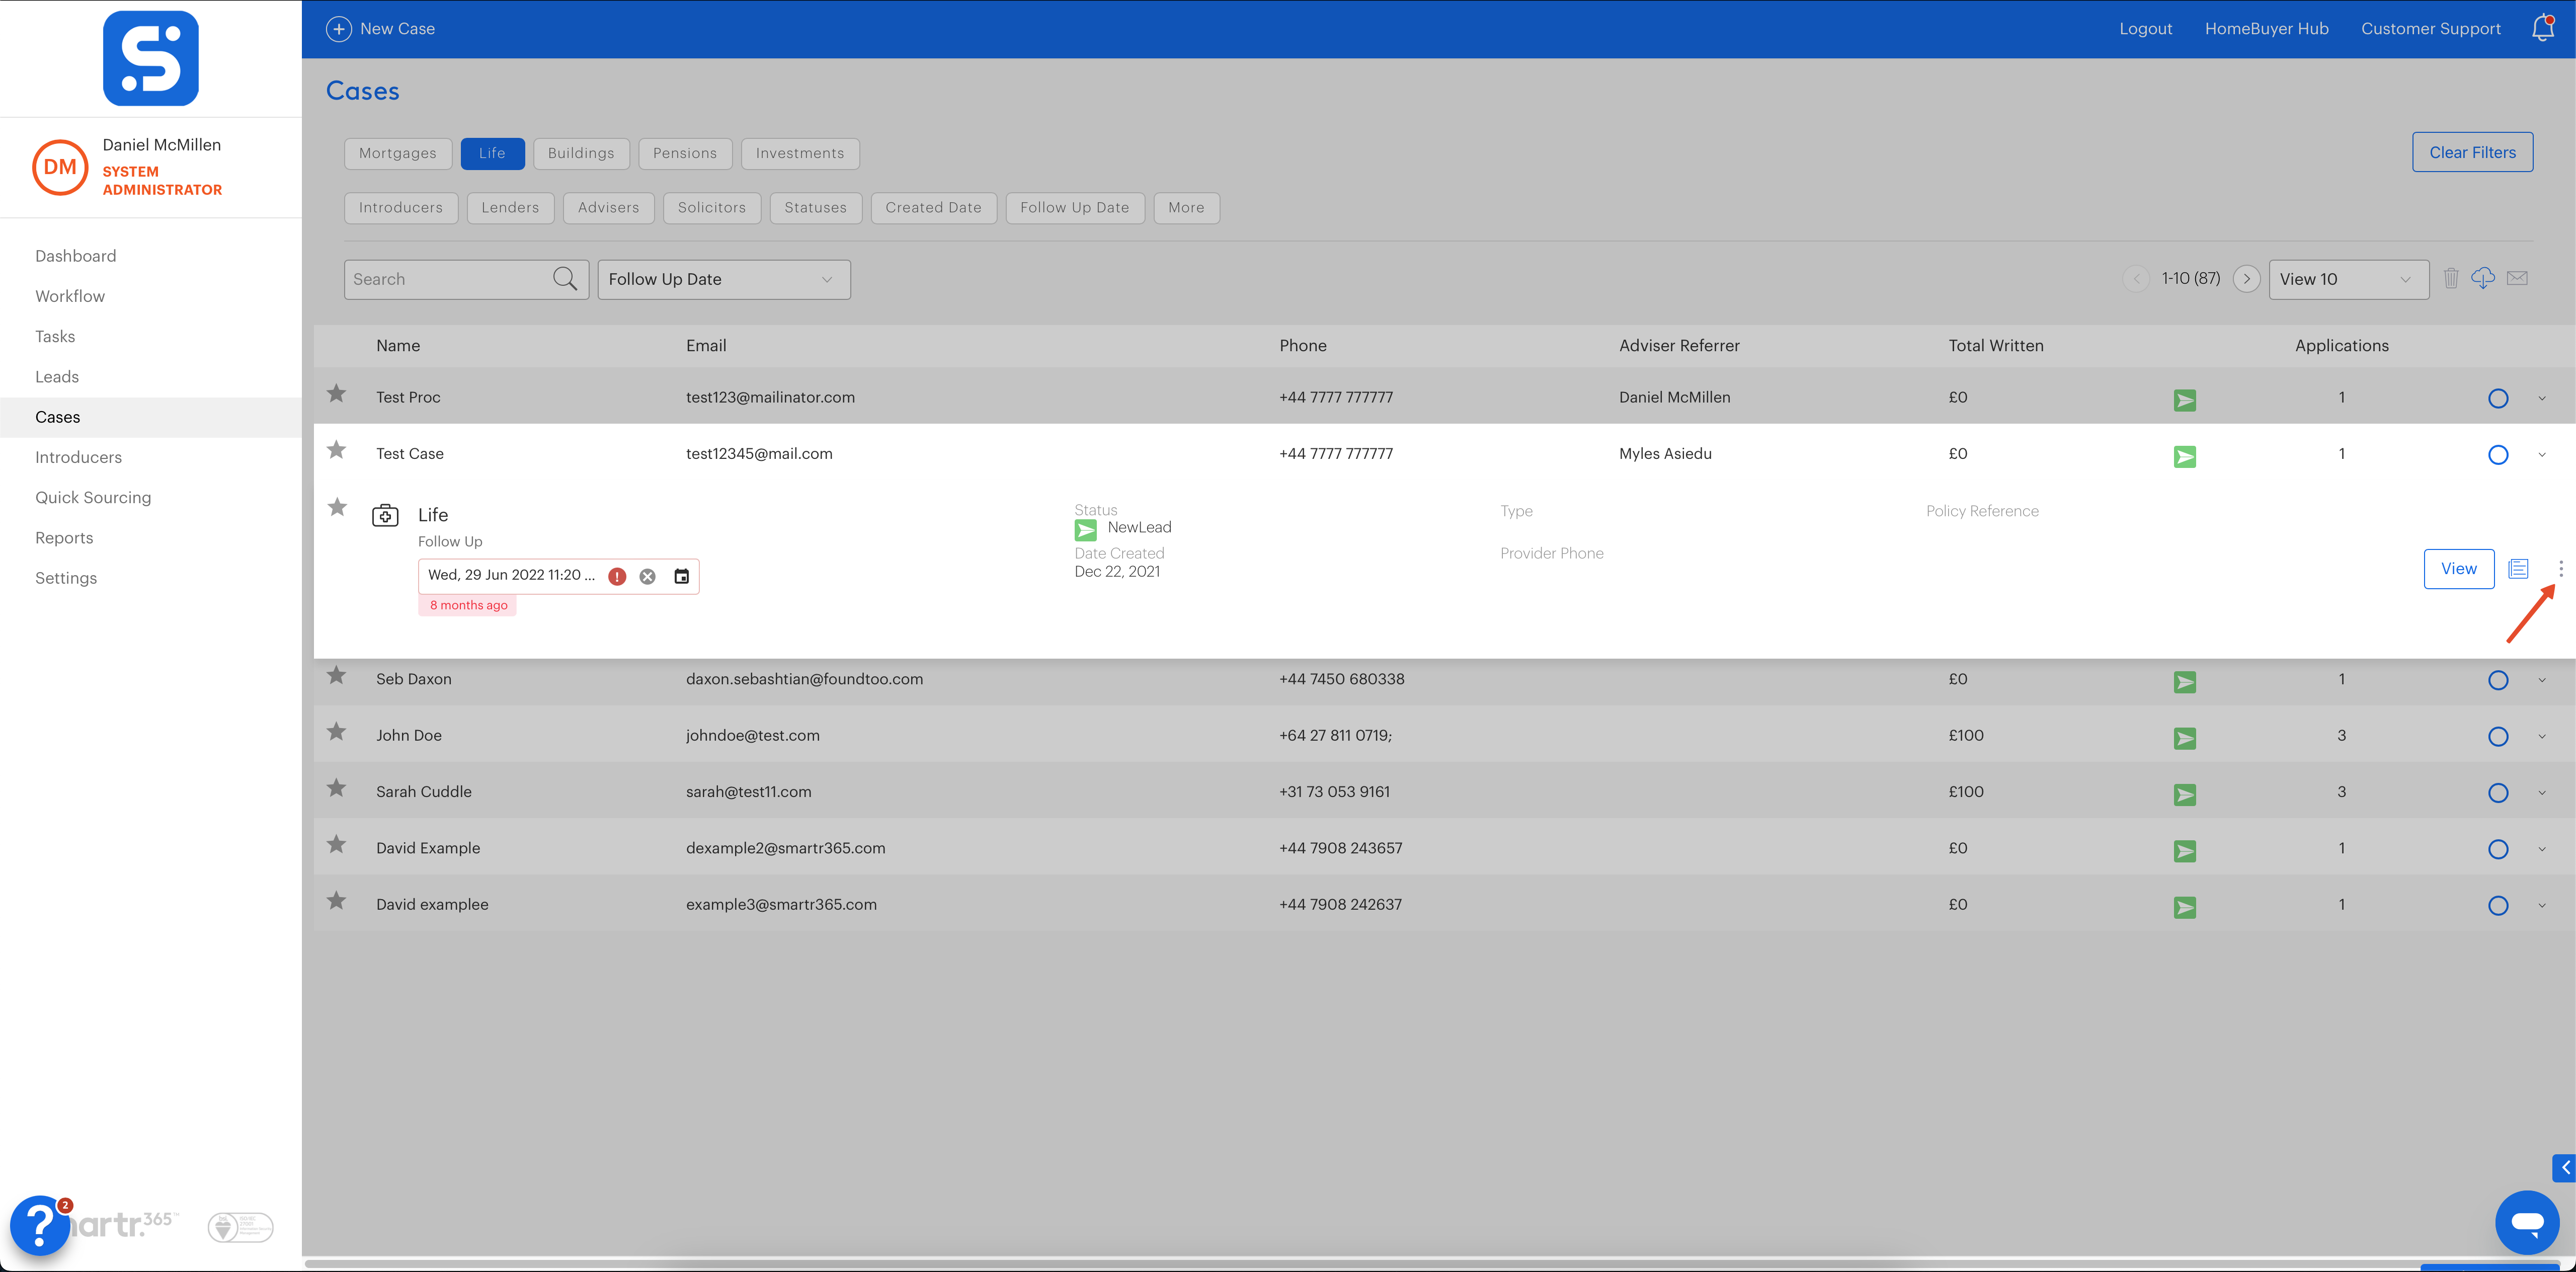Click Test Proc green status flag
This screenshot has height=1272, width=2576.
[2185, 400]
